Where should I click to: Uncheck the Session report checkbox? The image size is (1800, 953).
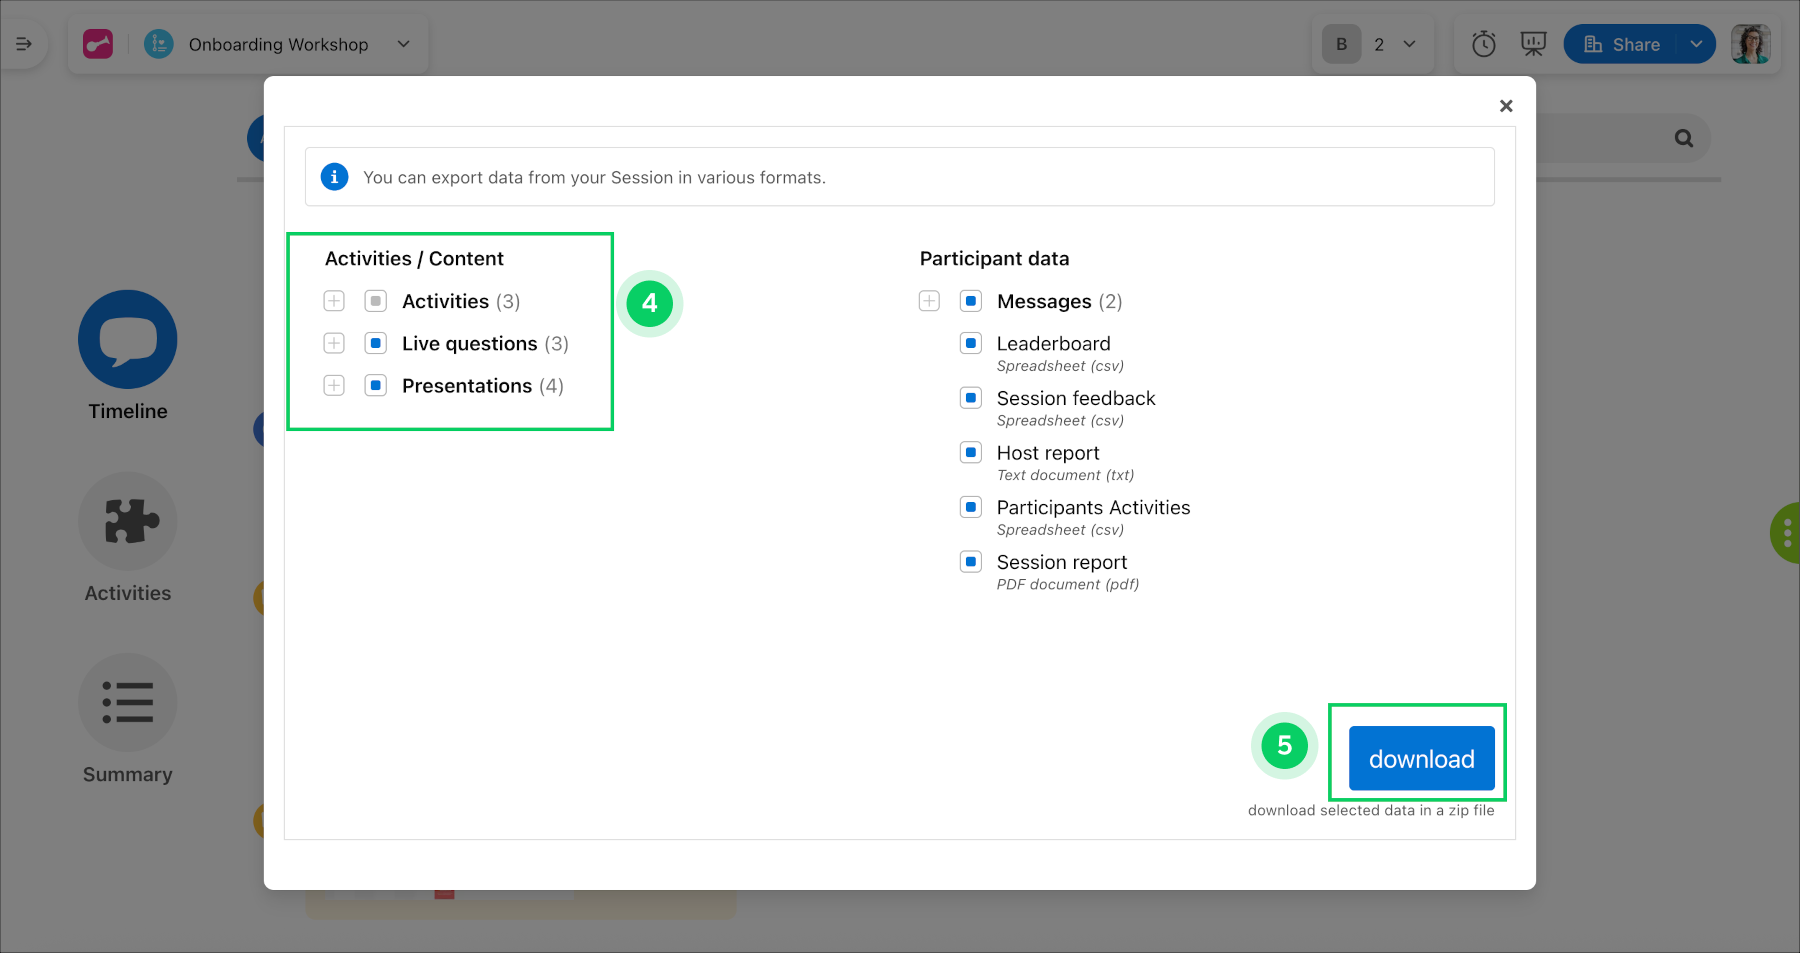click(971, 561)
